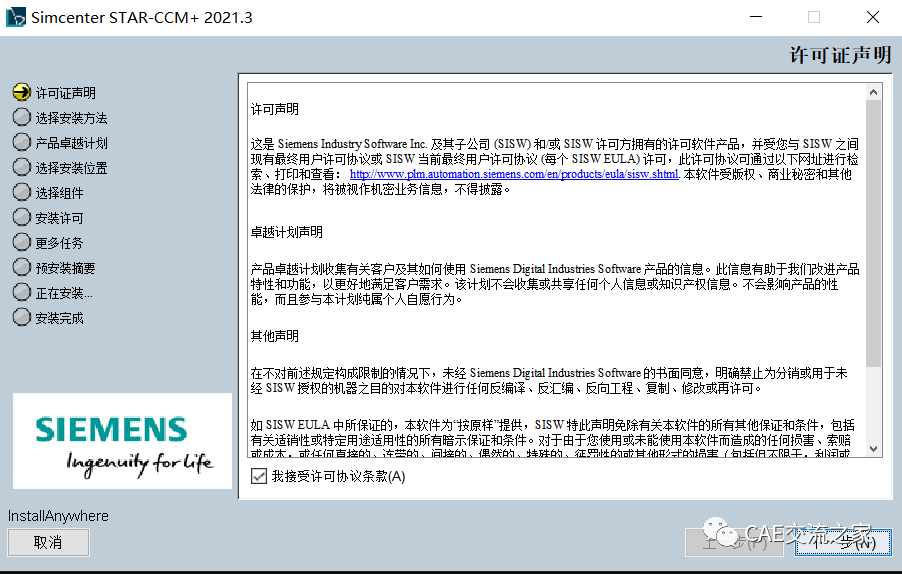This screenshot has width=902, height=574.
Task: Click the 许可声明 heading in license text
Action: click(x=274, y=109)
